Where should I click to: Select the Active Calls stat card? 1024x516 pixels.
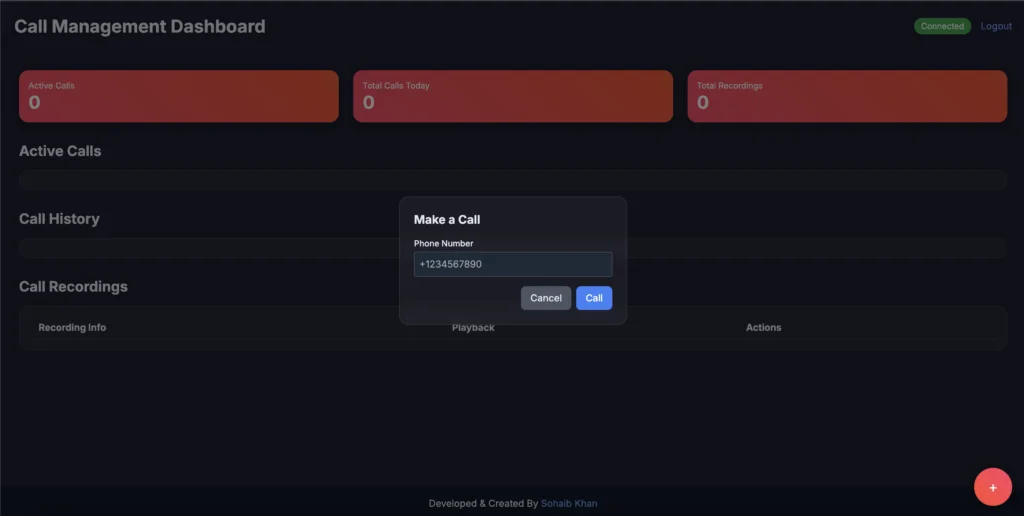click(178, 96)
